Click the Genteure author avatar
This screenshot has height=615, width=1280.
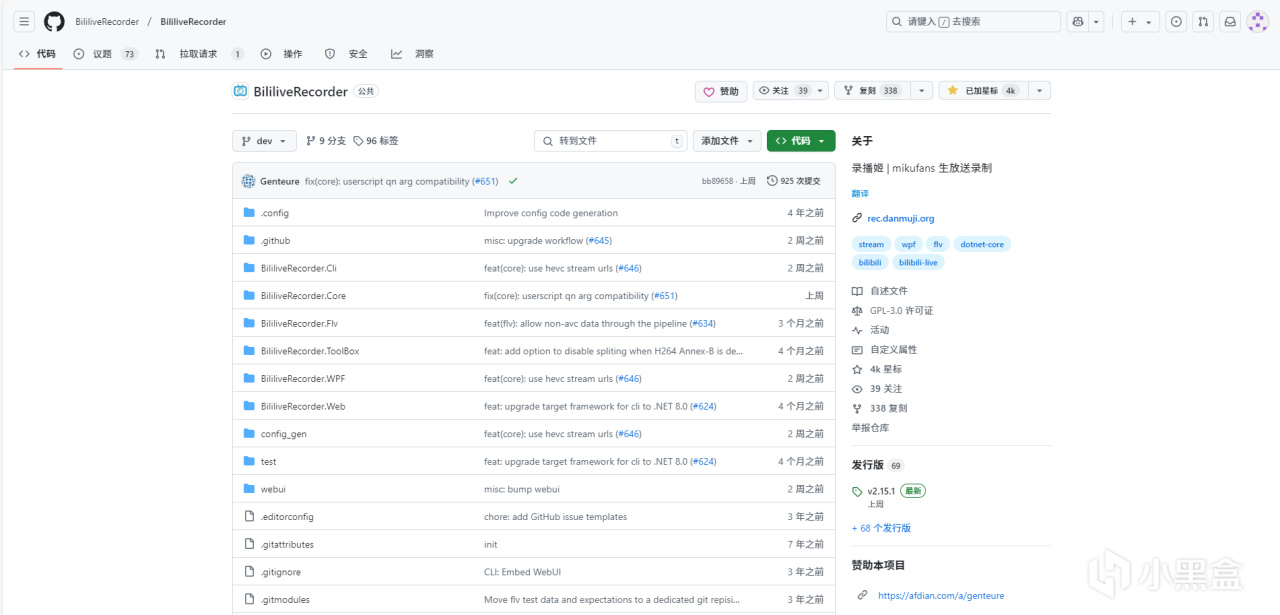coord(248,181)
